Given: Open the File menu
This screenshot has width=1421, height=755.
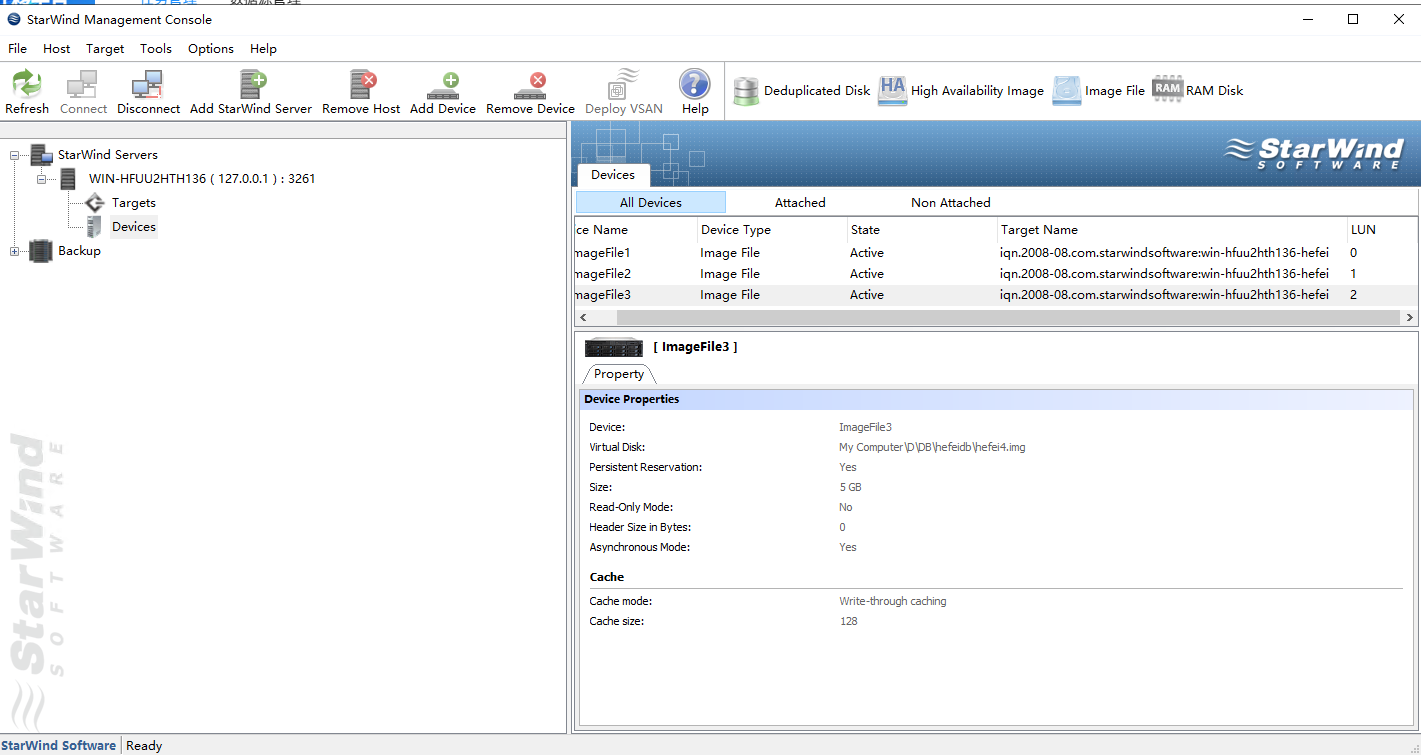Looking at the screenshot, I should (17, 48).
